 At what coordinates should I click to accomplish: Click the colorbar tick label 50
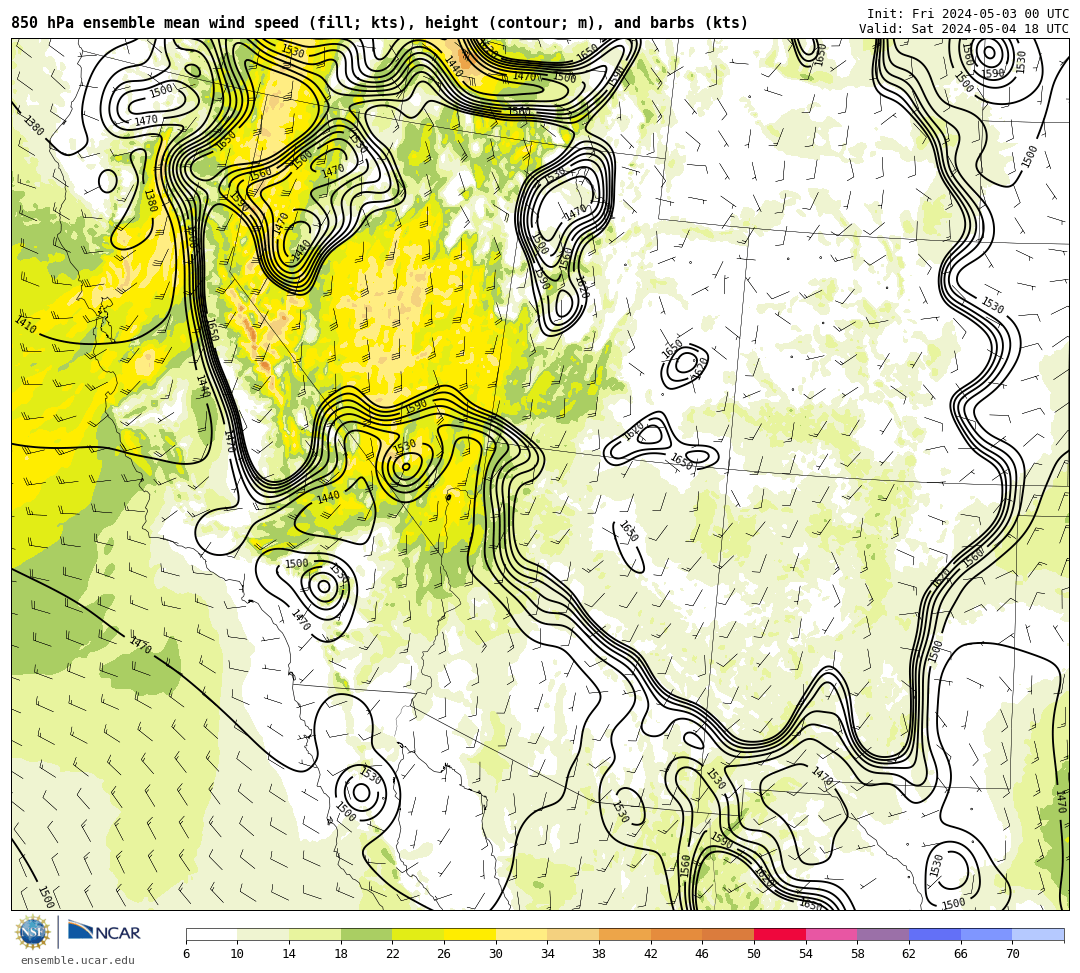tap(754, 954)
